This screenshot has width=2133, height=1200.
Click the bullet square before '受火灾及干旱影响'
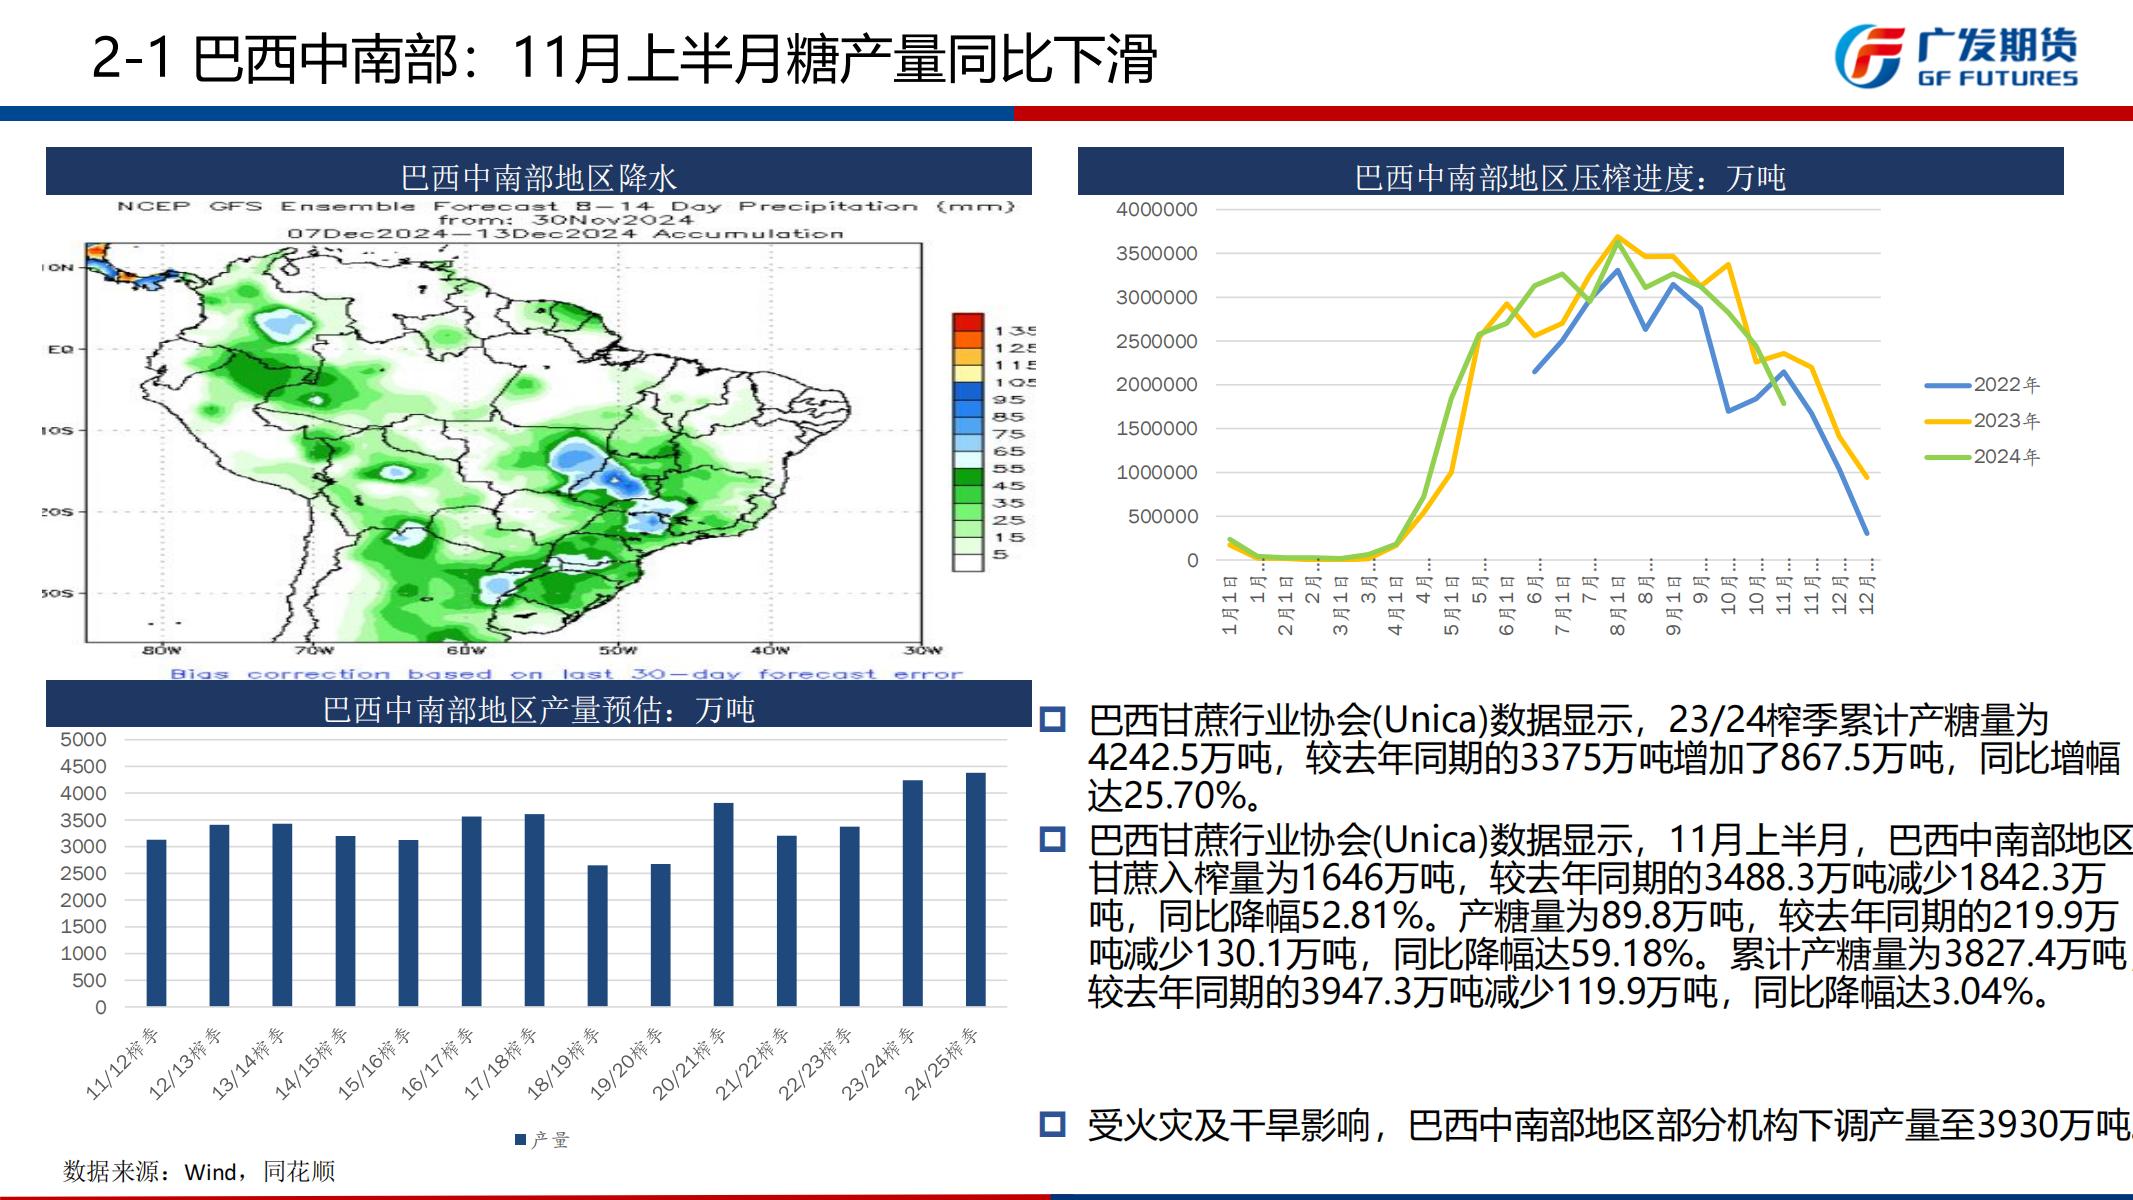[x=1053, y=1125]
